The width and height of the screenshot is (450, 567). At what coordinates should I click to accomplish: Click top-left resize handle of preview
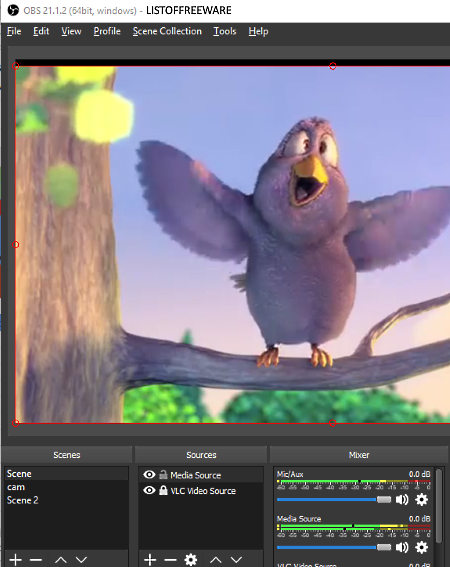pos(16,66)
